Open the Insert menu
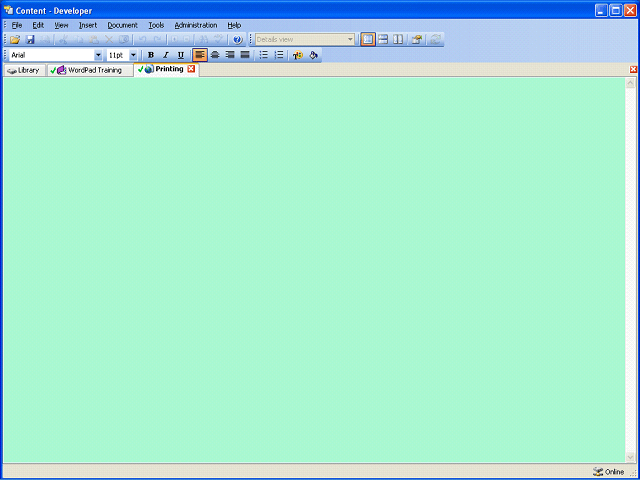Screen dimensions: 640x480 88,25
